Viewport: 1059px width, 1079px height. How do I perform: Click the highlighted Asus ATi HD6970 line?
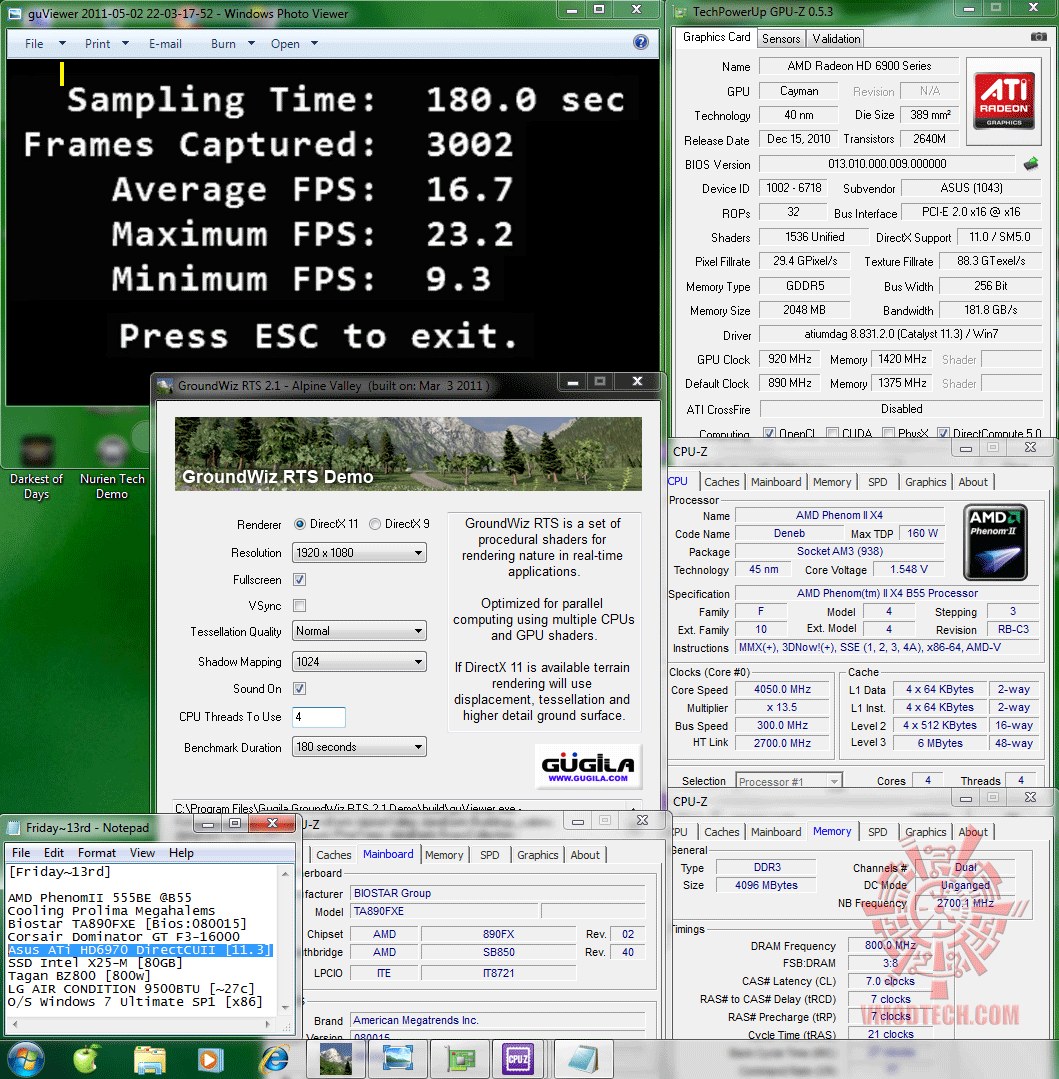(140, 950)
